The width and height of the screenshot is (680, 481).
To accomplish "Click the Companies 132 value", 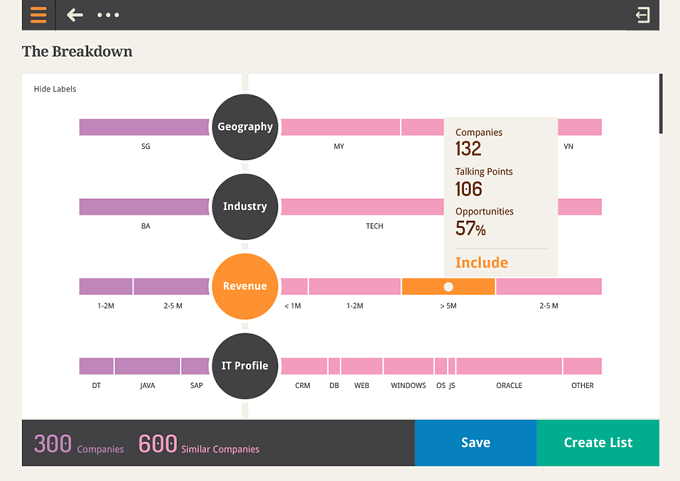I will click(x=468, y=149).
